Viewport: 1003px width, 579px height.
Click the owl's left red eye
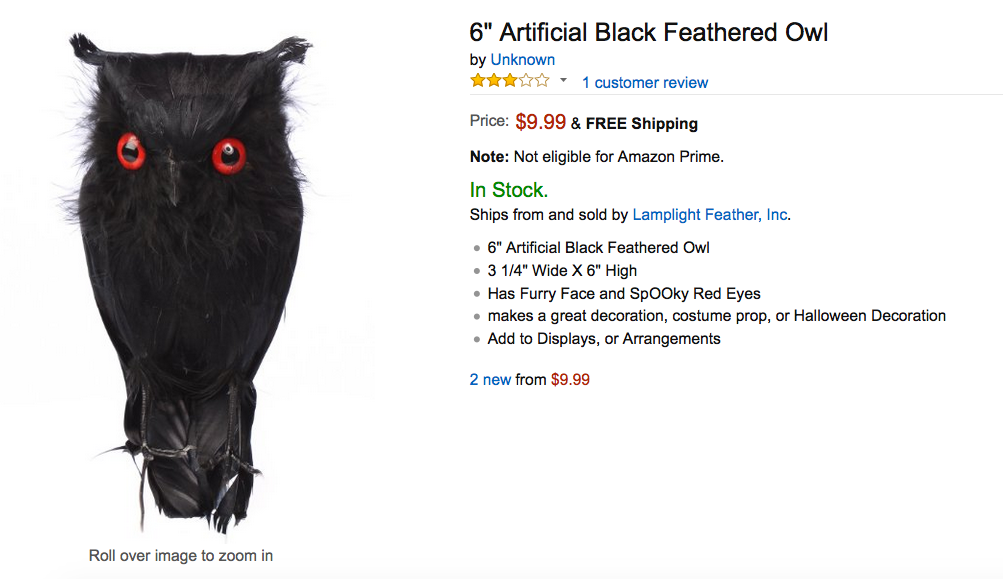(x=131, y=152)
